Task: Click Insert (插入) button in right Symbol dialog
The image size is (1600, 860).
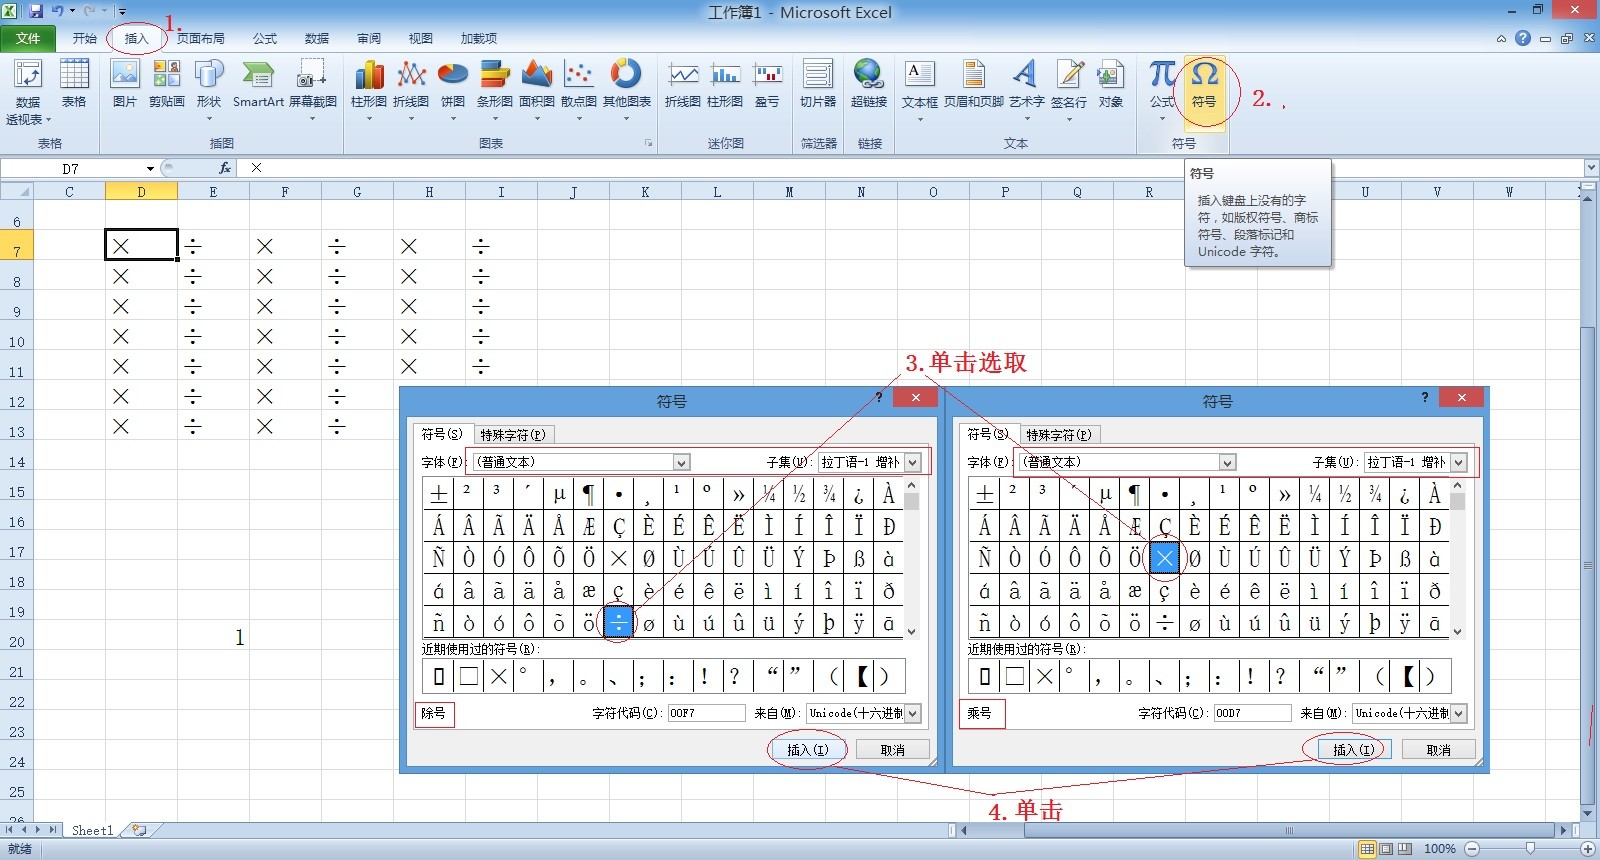Action: pyautogui.click(x=1354, y=750)
